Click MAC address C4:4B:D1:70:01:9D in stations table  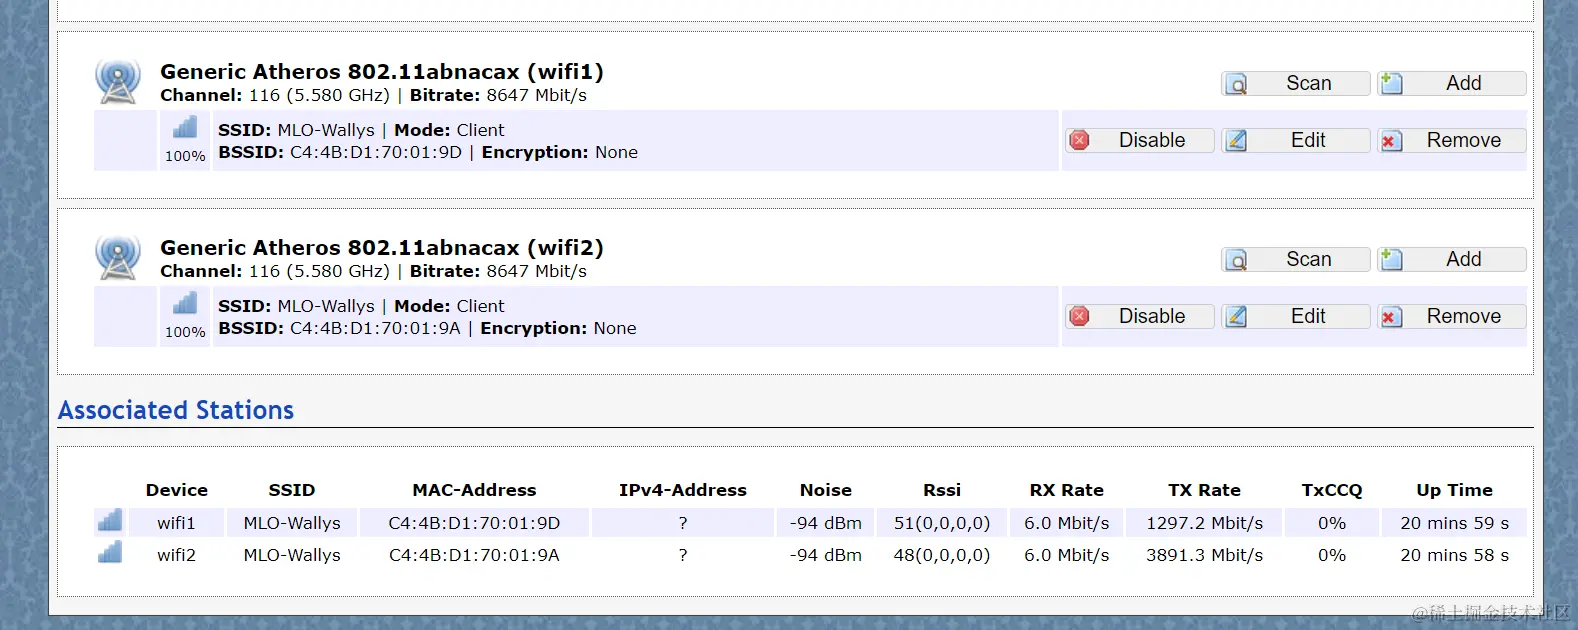pyautogui.click(x=474, y=523)
